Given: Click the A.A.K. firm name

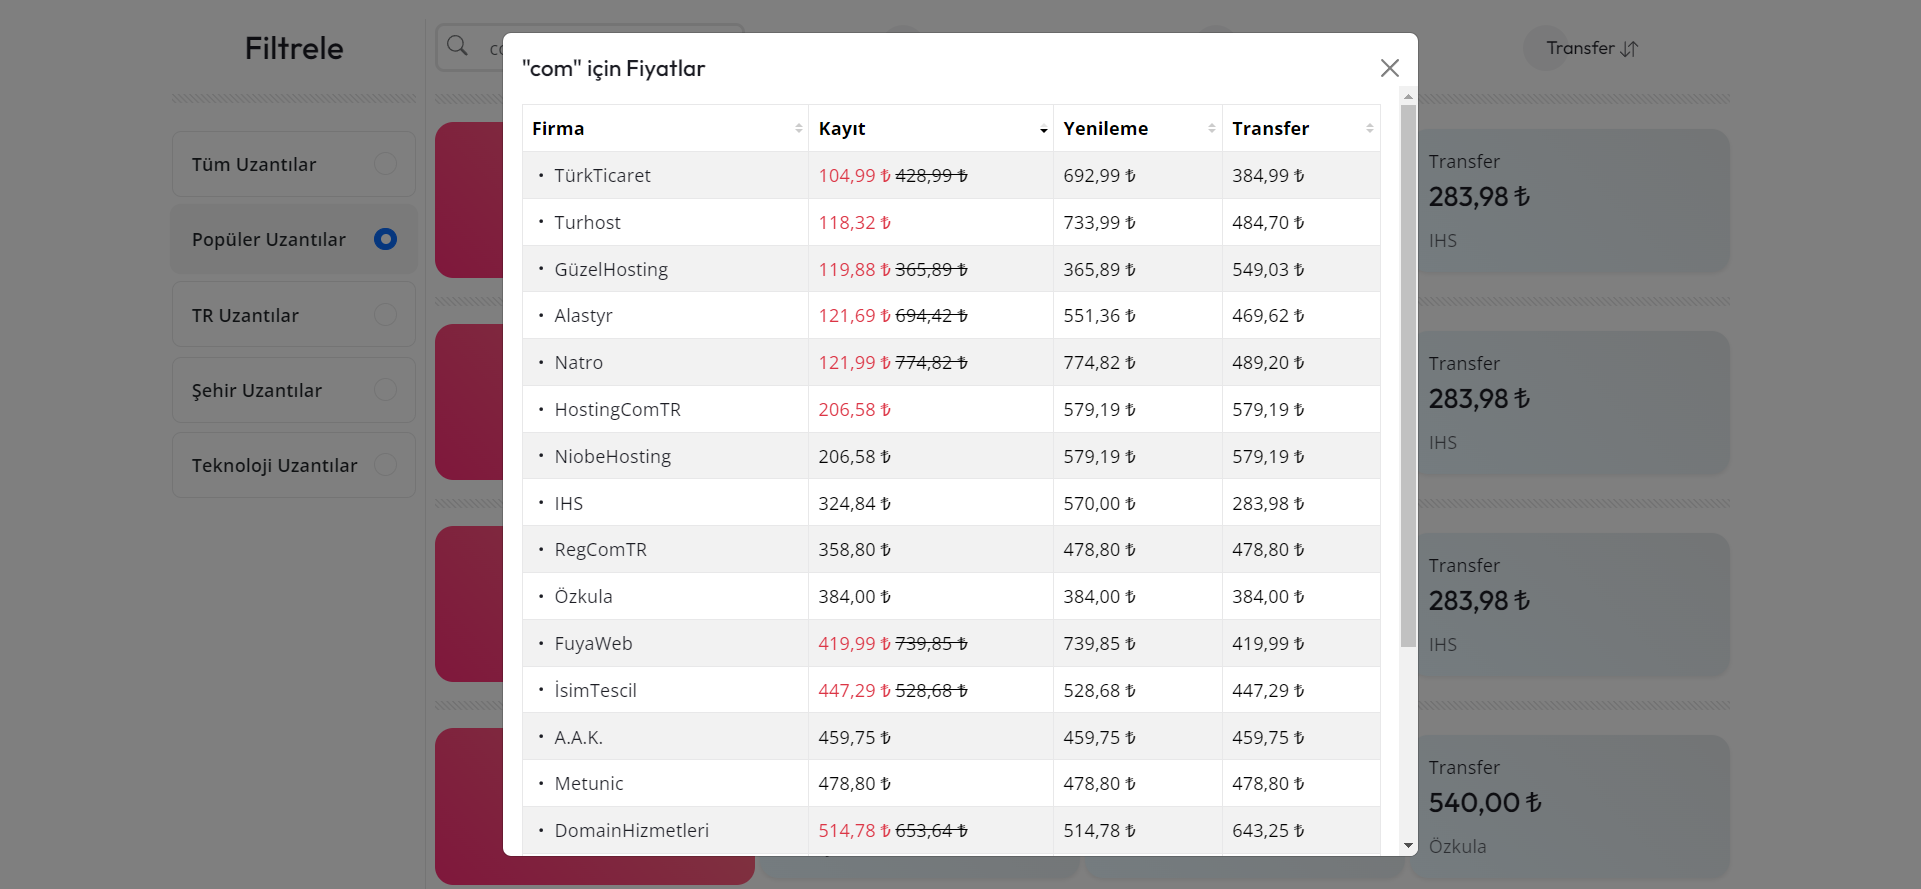Looking at the screenshot, I should click(578, 737).
